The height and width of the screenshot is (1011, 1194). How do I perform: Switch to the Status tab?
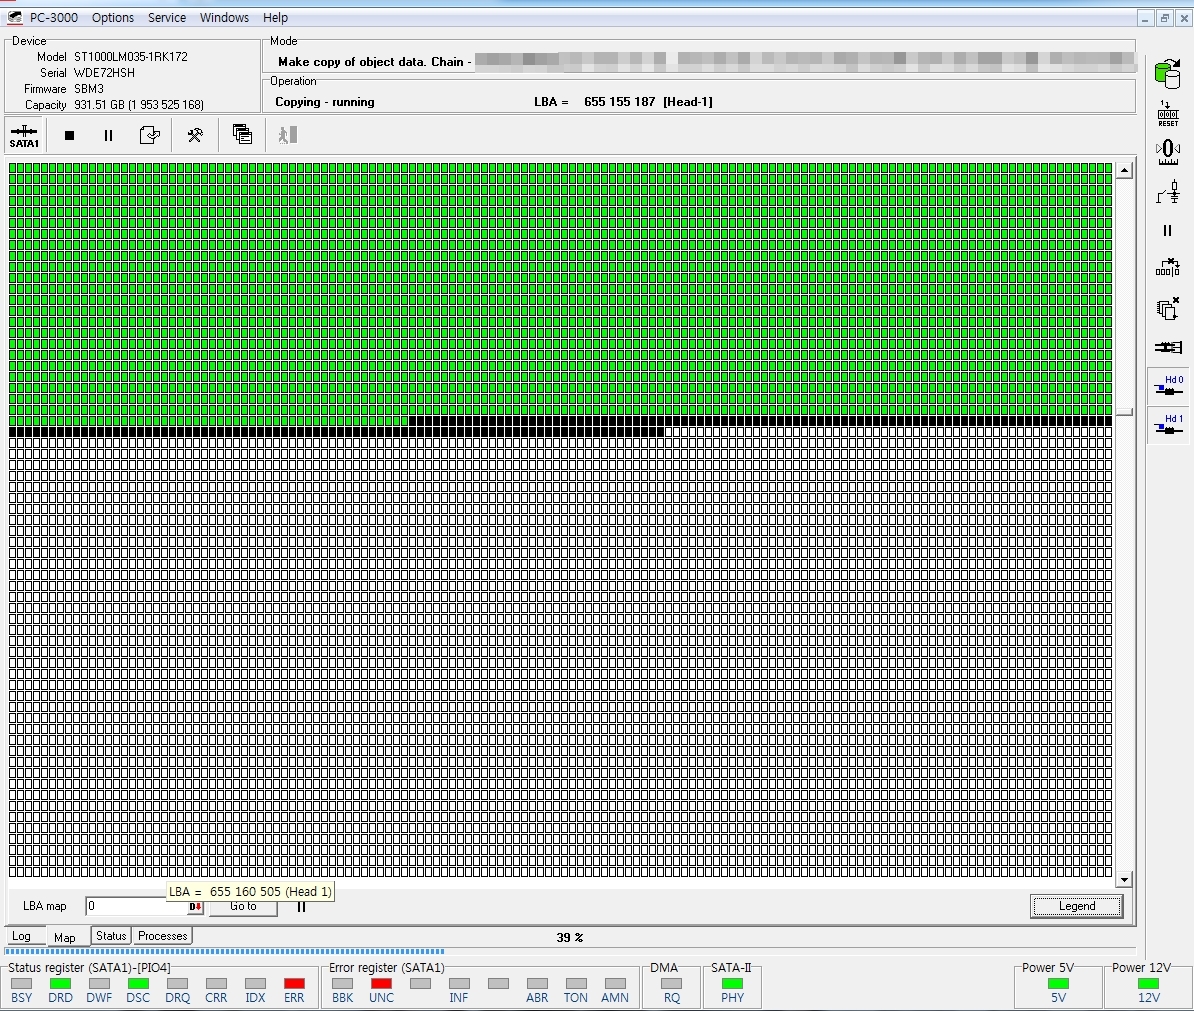tap(111, 936)
